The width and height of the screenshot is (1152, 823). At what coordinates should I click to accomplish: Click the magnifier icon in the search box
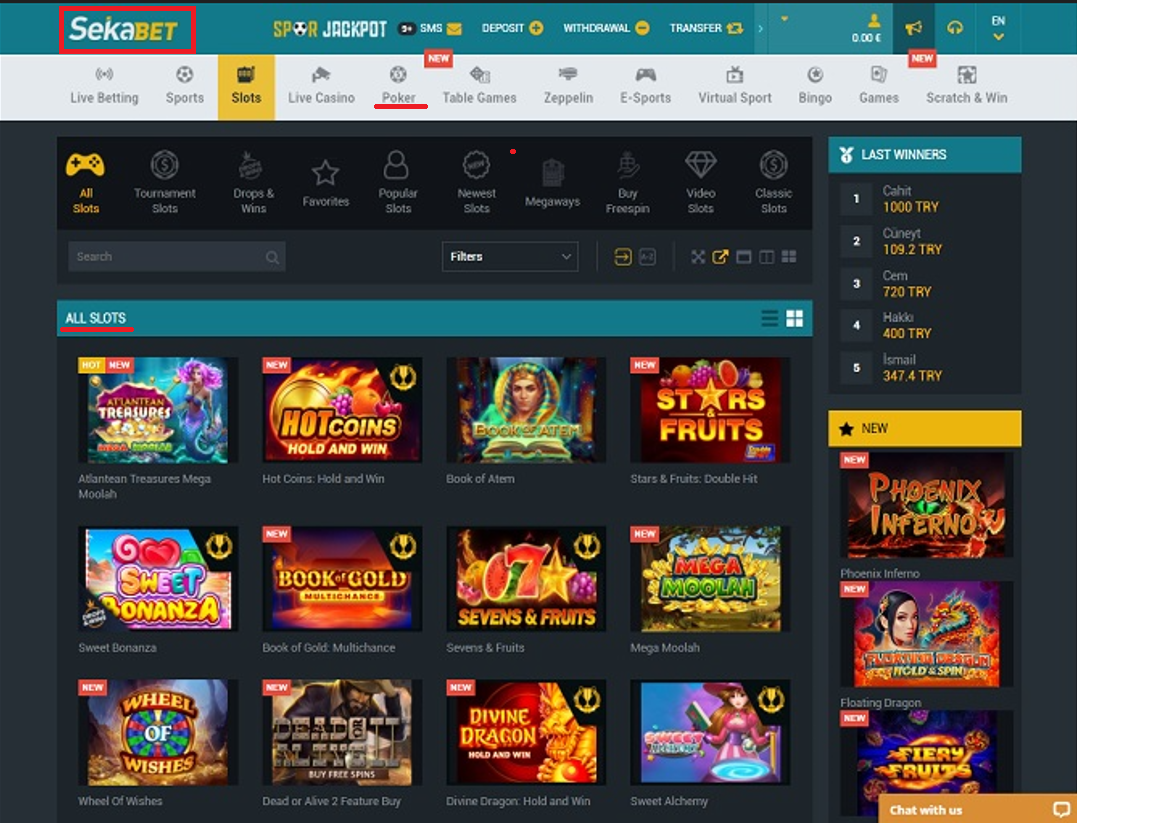[x=272, y=257]
